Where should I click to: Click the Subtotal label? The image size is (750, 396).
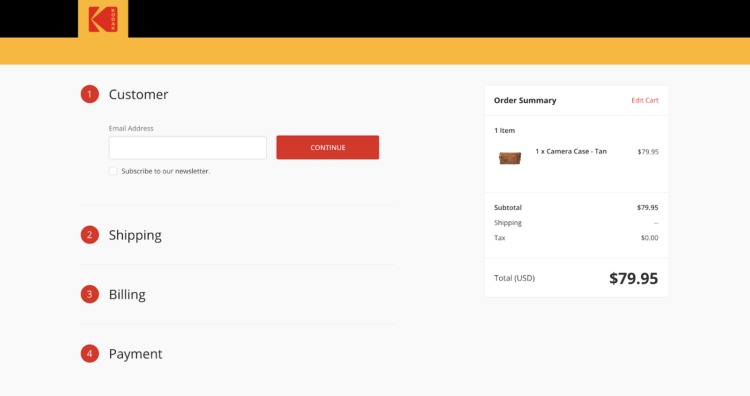pos(508,208)
